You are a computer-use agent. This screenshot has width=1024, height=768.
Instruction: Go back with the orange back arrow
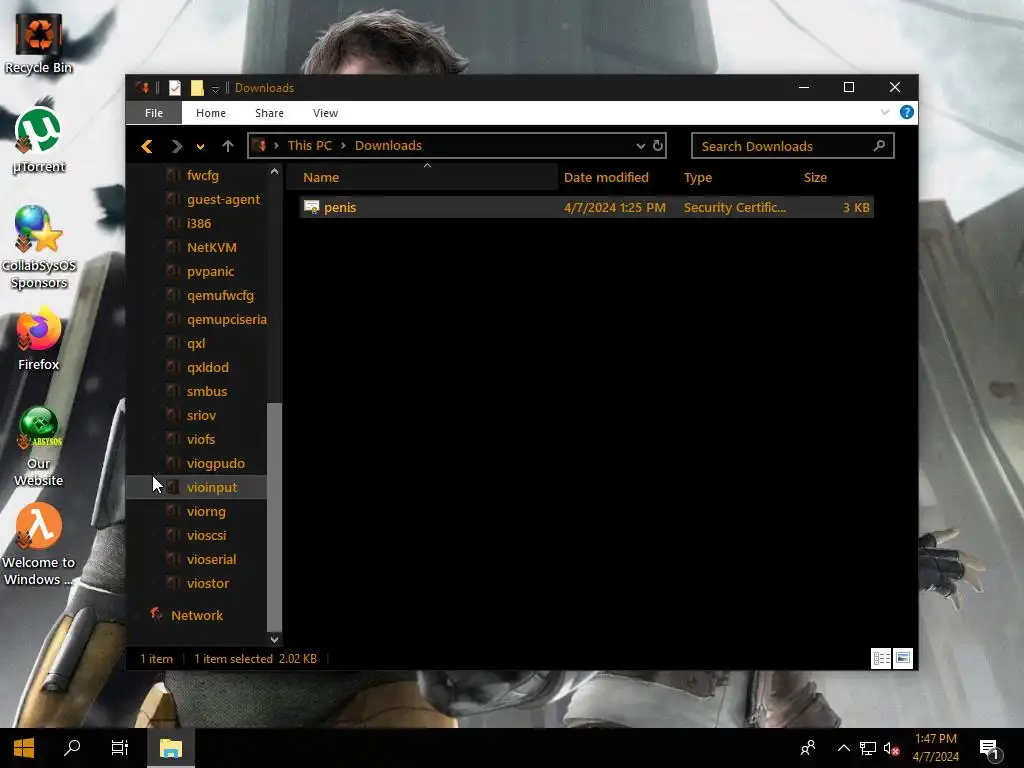pos(147,146)
